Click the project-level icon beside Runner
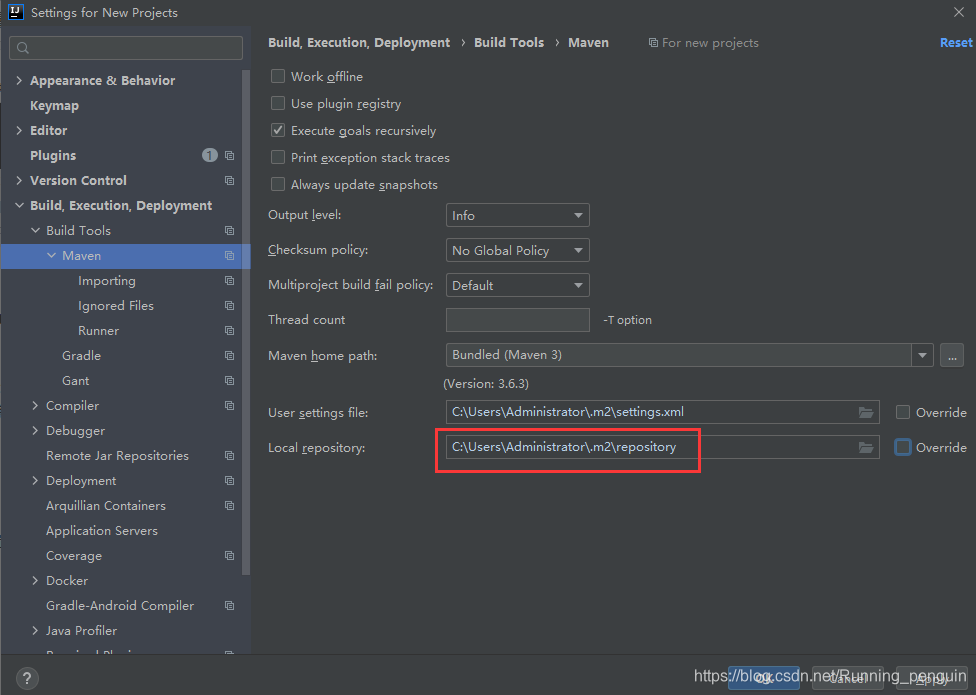Image resolution: width=976 pixels, height=695 pixels. 229,330
